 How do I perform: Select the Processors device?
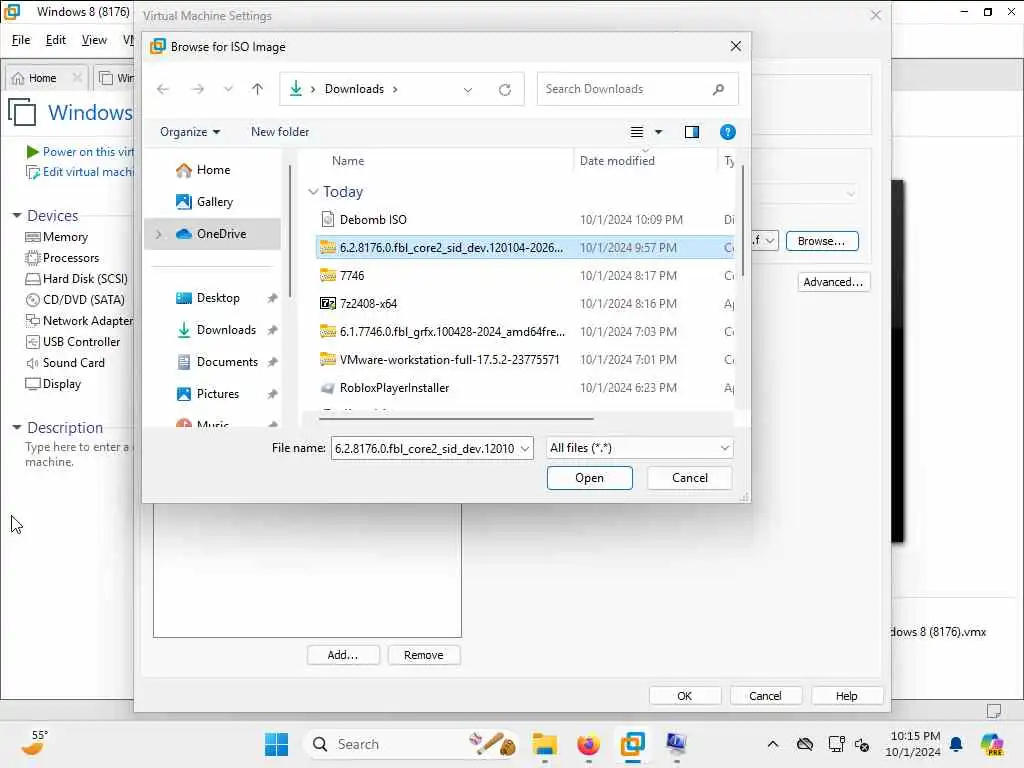click(62, 258)
